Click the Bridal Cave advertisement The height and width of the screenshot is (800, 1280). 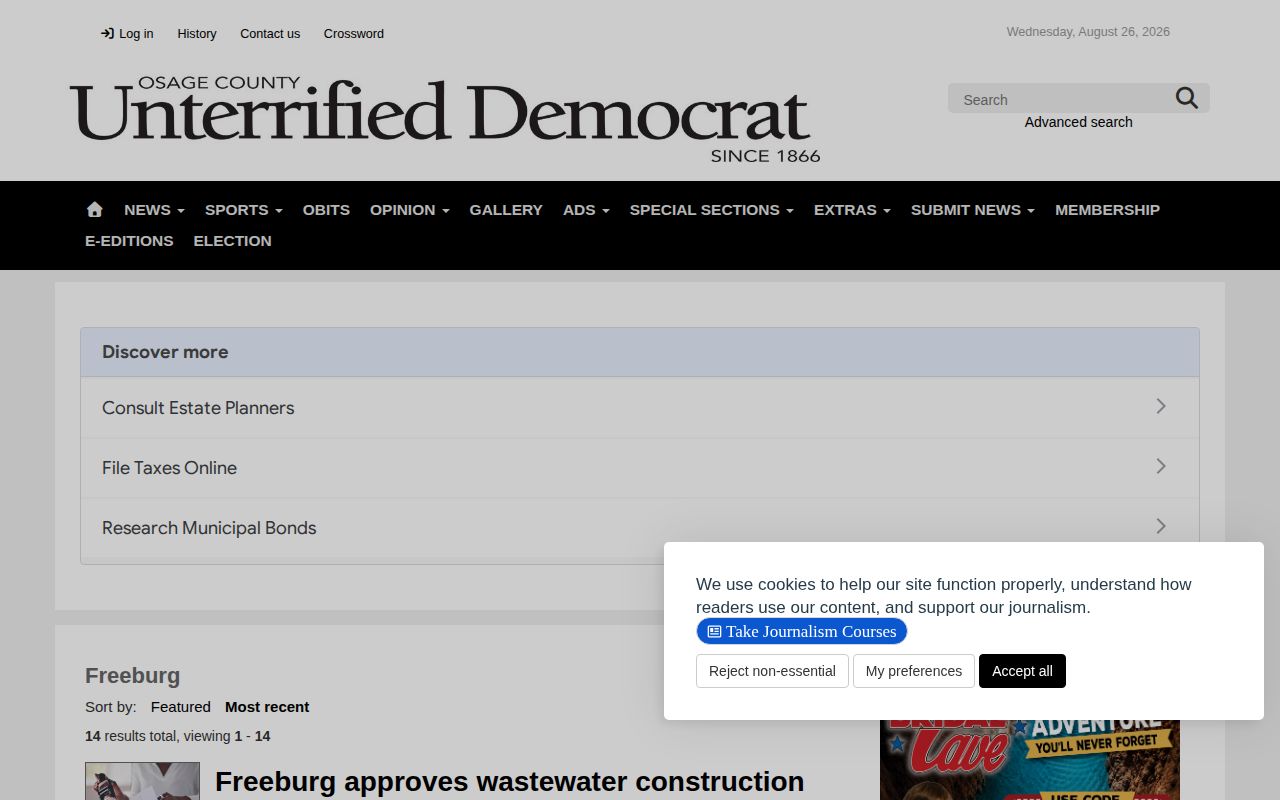1030,760
